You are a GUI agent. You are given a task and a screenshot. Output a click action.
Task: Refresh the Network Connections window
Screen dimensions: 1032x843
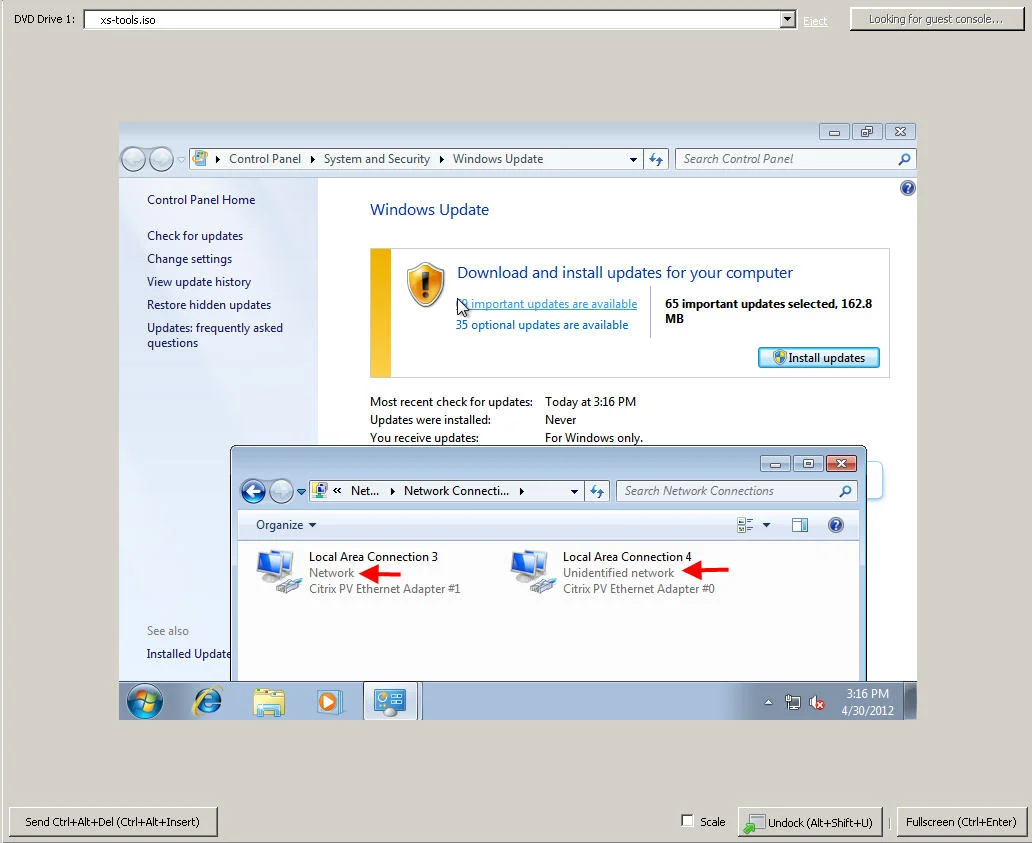598,491
